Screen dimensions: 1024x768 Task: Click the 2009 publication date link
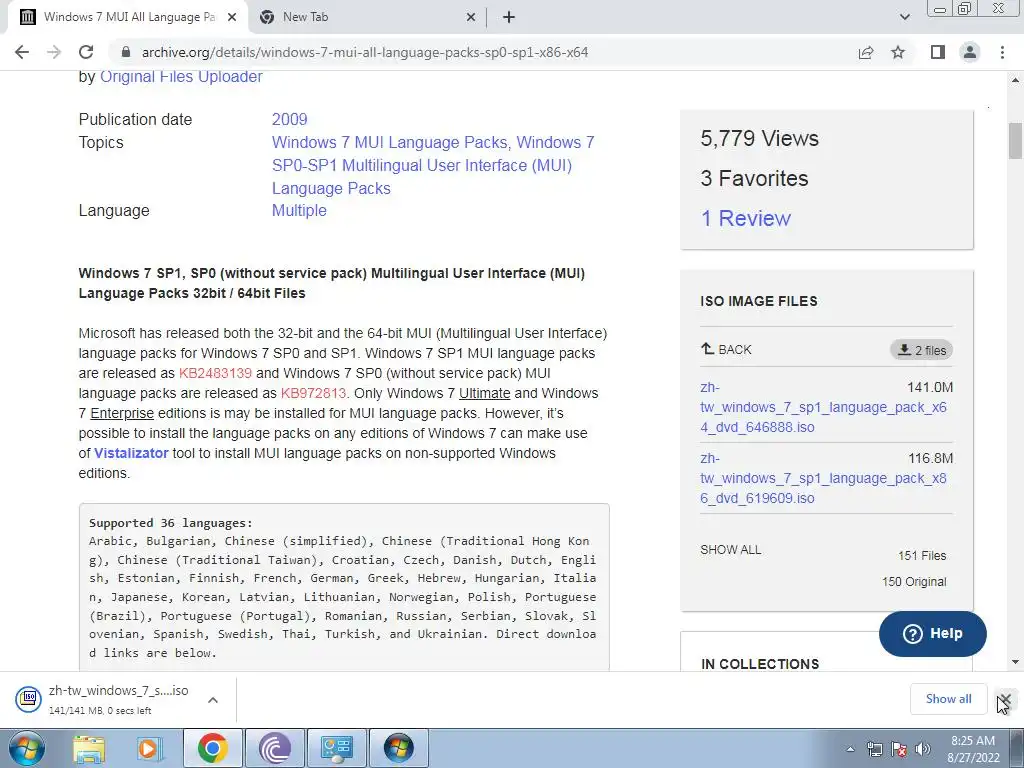click(x=289, y=120)
